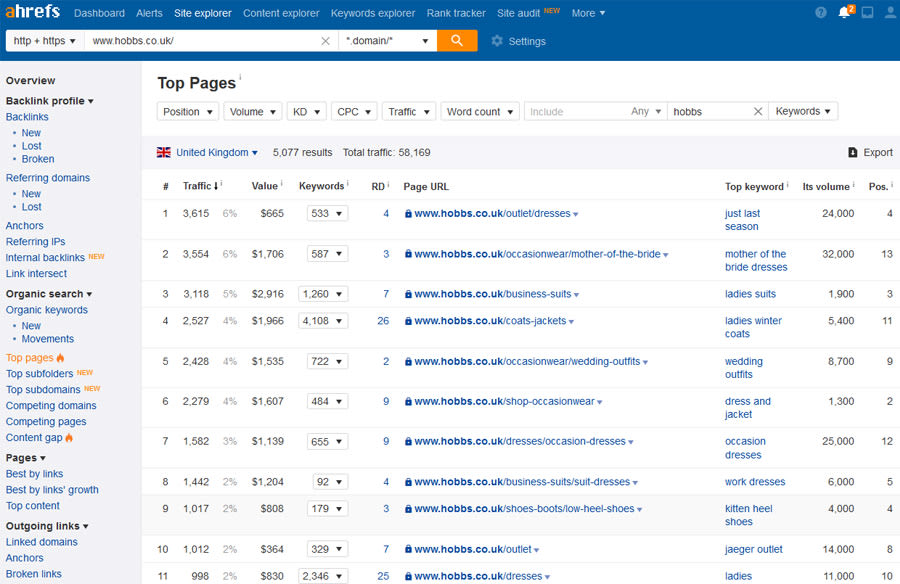Open Referring domains in sidebar
Image resolution: width=900 pixels, height=584 pixels.
pyautogui.click(x=48, y=178)
